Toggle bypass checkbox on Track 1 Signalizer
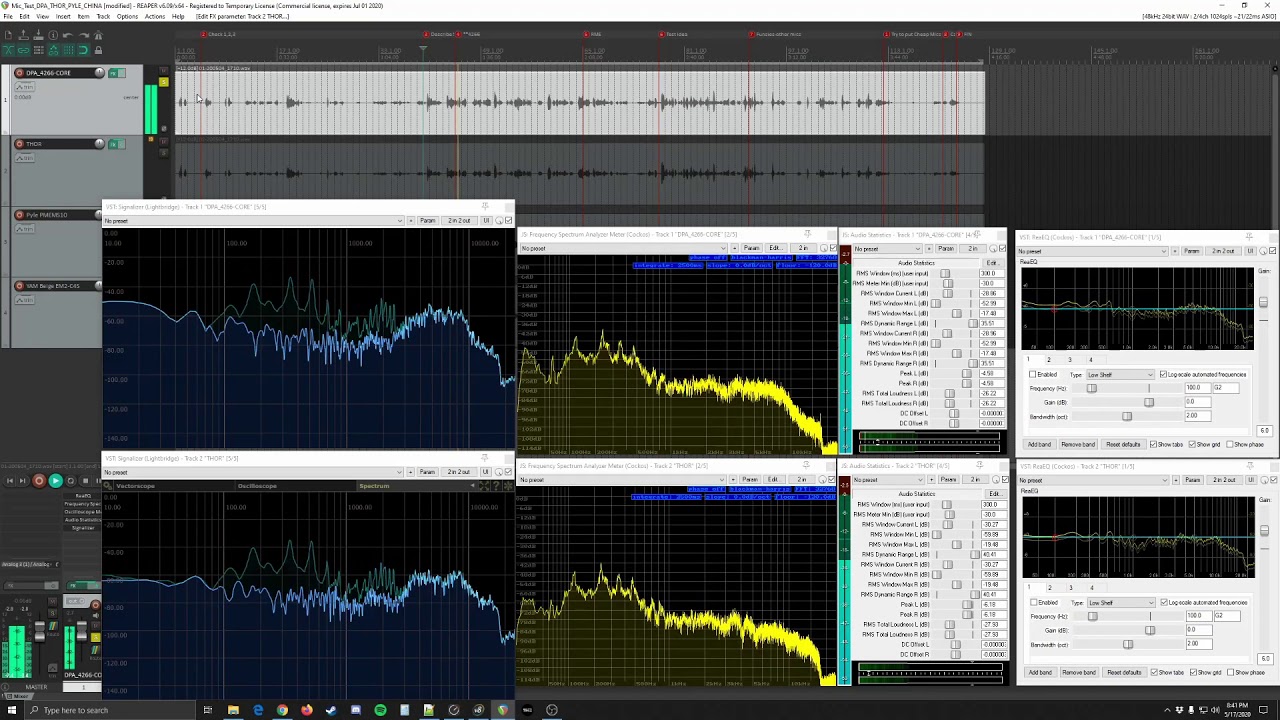 pos(508,220)
